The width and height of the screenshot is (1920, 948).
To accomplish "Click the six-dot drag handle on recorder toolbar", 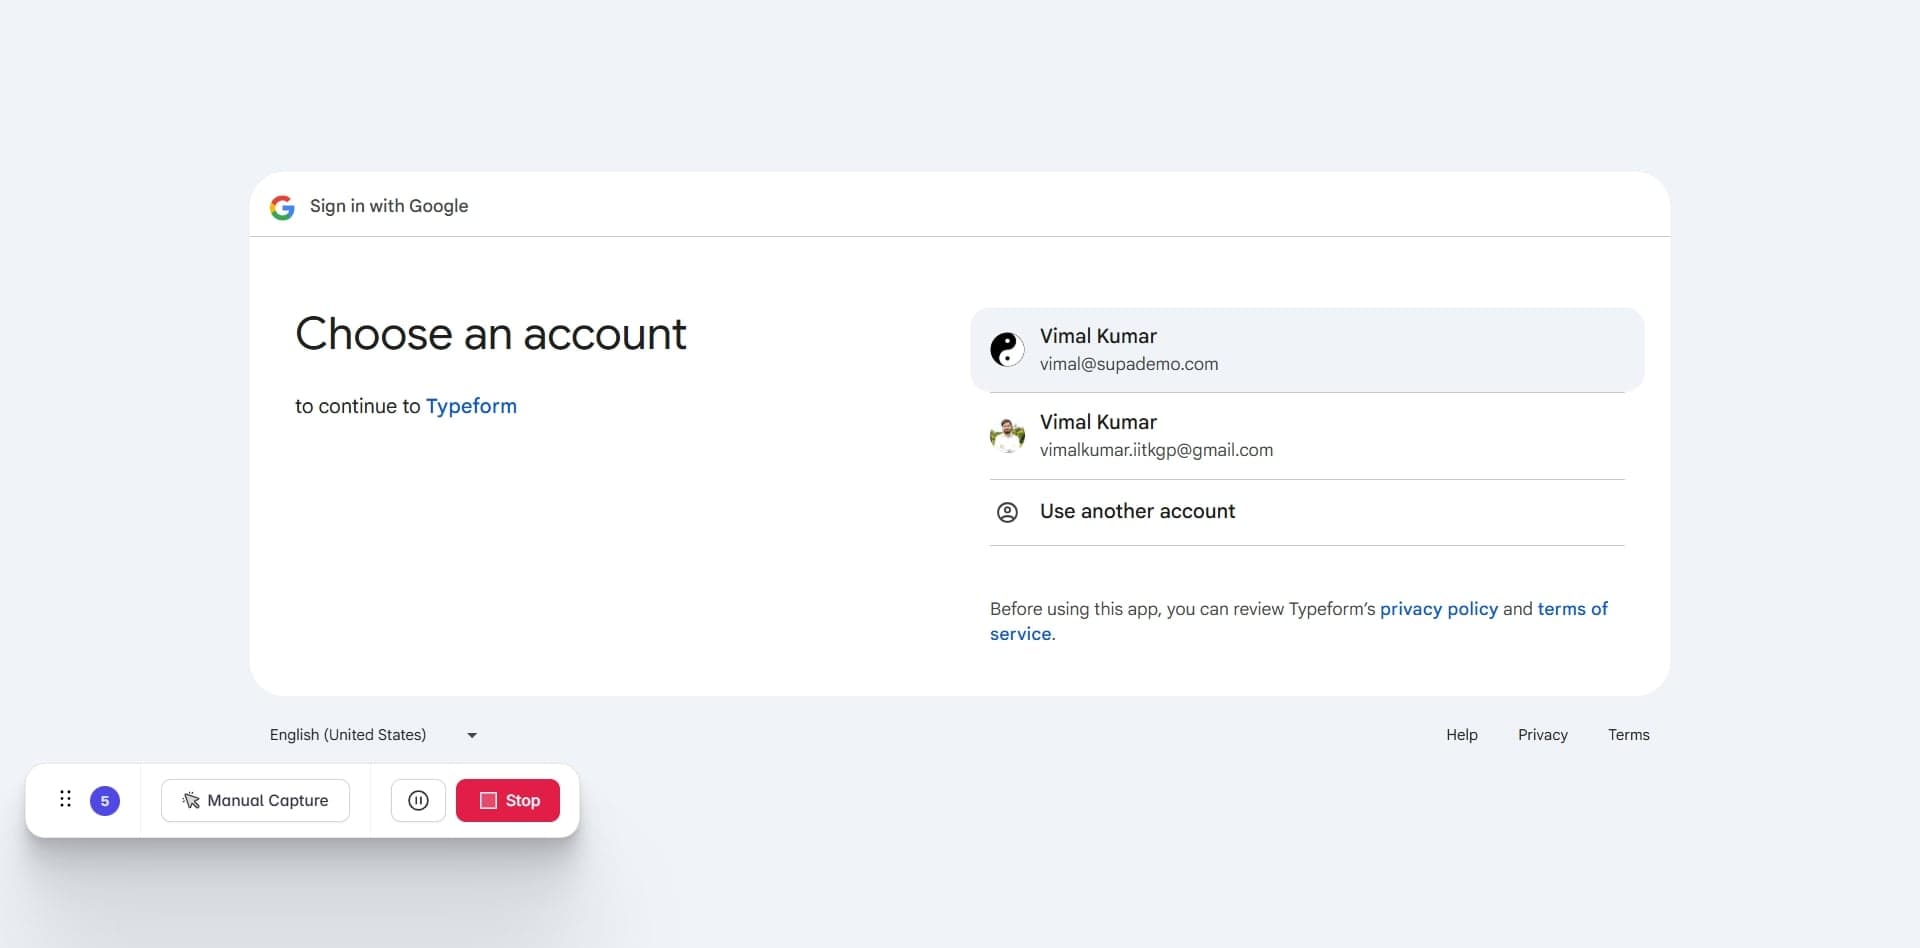I will point(65,799).
